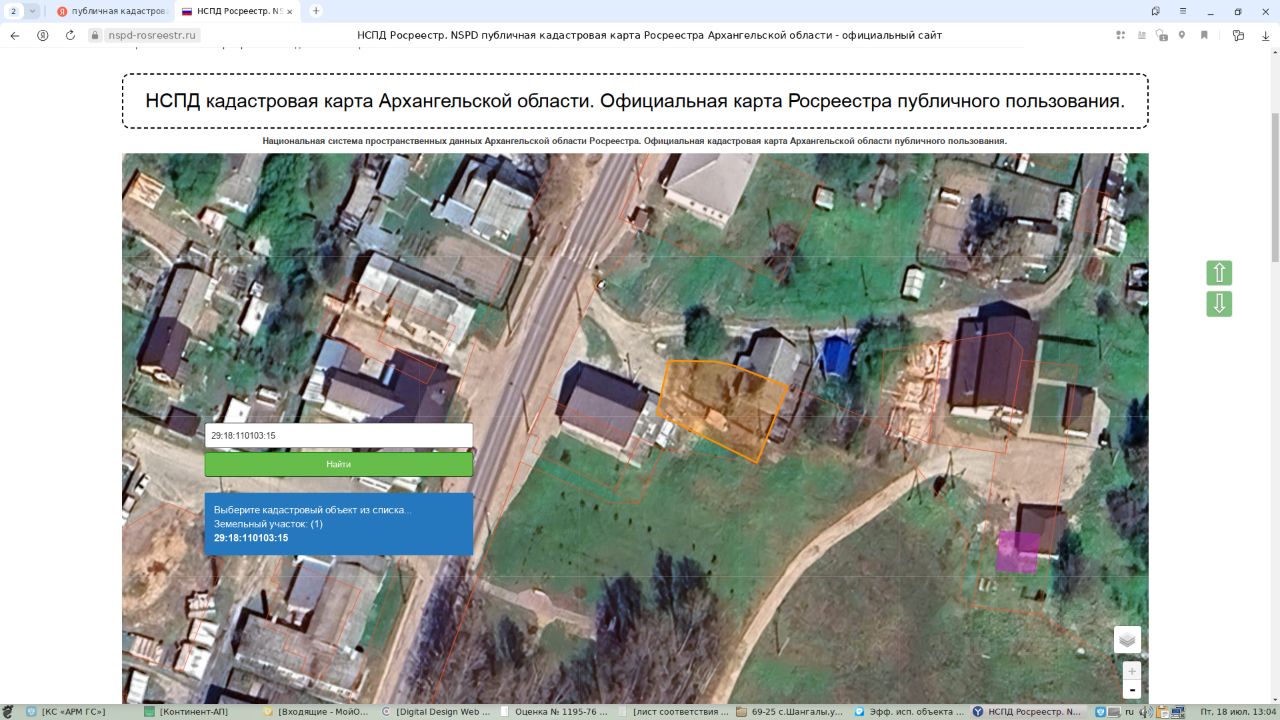Reload the page
The image size is (1280, 720).
coord(70,35)
